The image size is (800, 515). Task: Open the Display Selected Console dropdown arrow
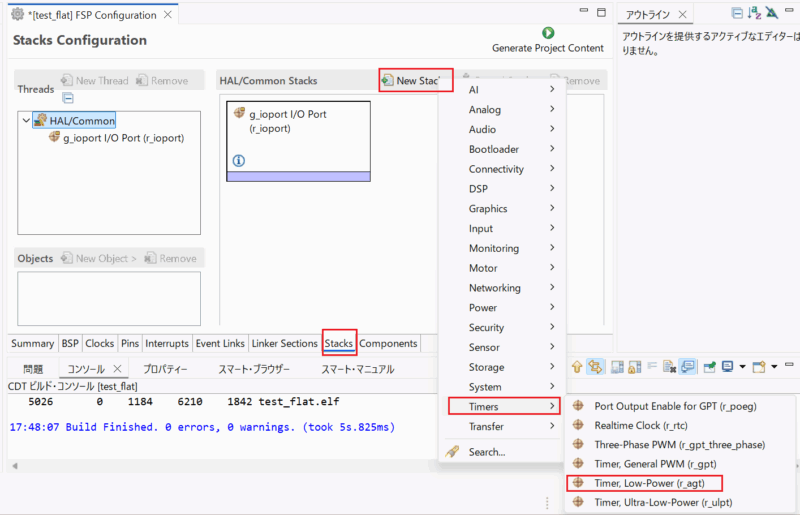click(x=742, y=367)
